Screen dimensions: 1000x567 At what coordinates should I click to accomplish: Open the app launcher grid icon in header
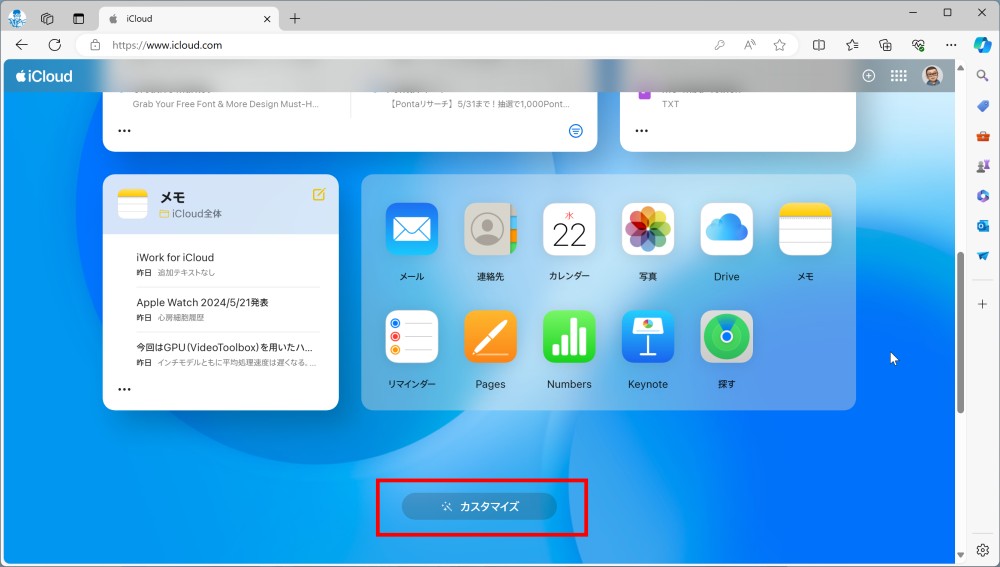click(x=899, y=76)
